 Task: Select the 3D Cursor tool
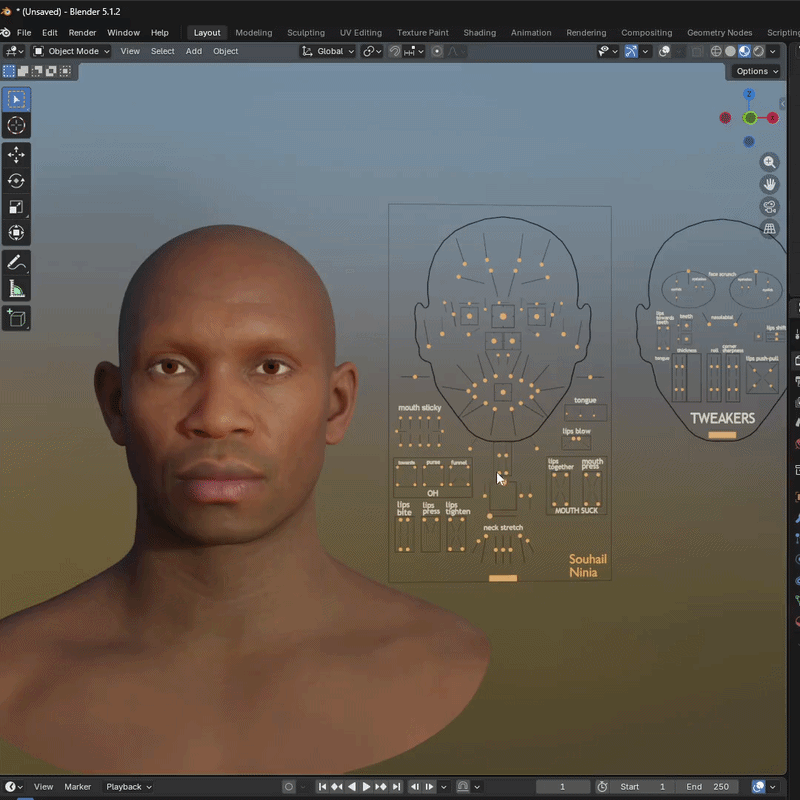pyautogui.click(x=16, y=126)
